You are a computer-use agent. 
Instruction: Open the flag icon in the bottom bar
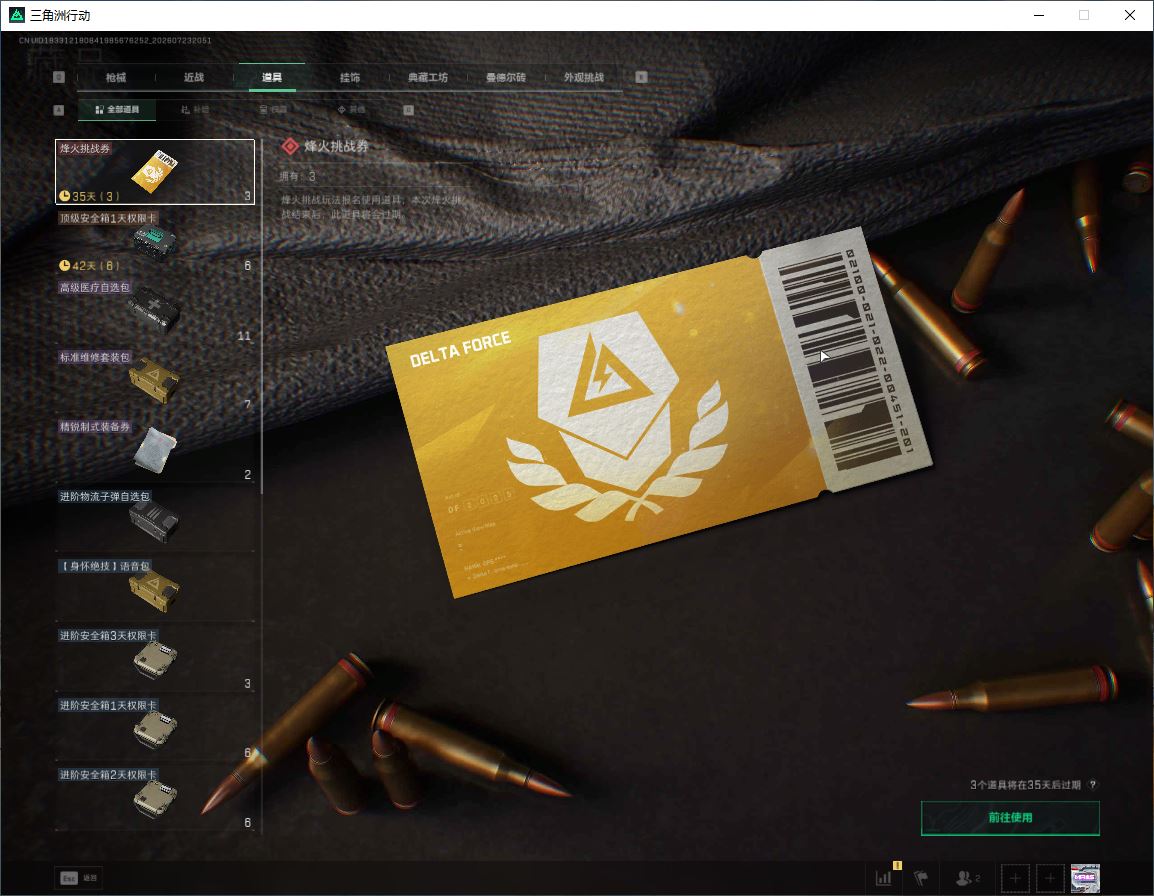coord(920,878)
